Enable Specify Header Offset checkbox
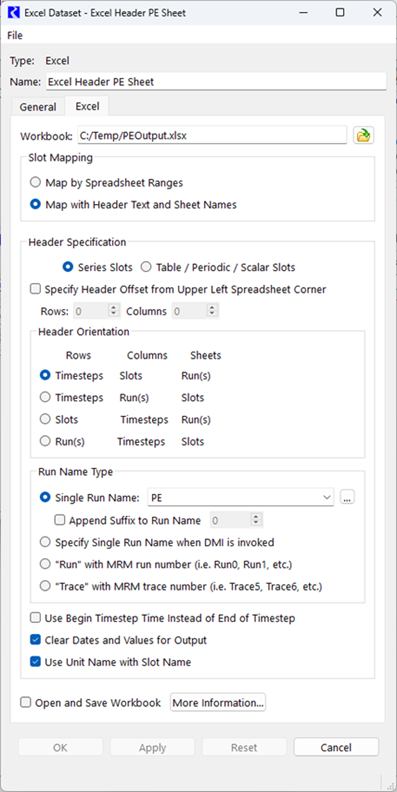The image size is (397, 792). click(35, 289)
